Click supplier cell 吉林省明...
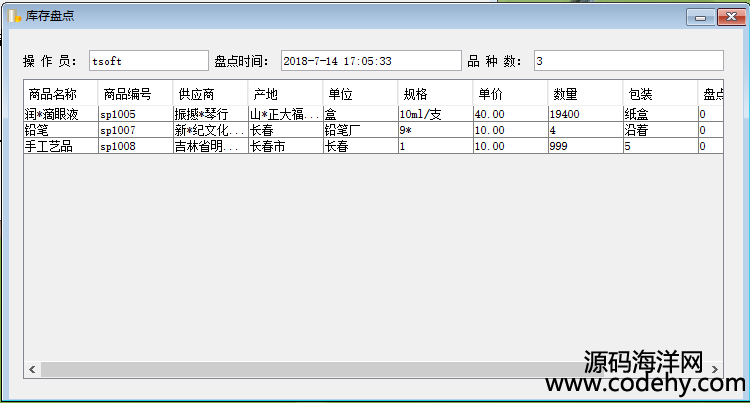This screenshot has height=403, width=750. (x=210, y=146)
